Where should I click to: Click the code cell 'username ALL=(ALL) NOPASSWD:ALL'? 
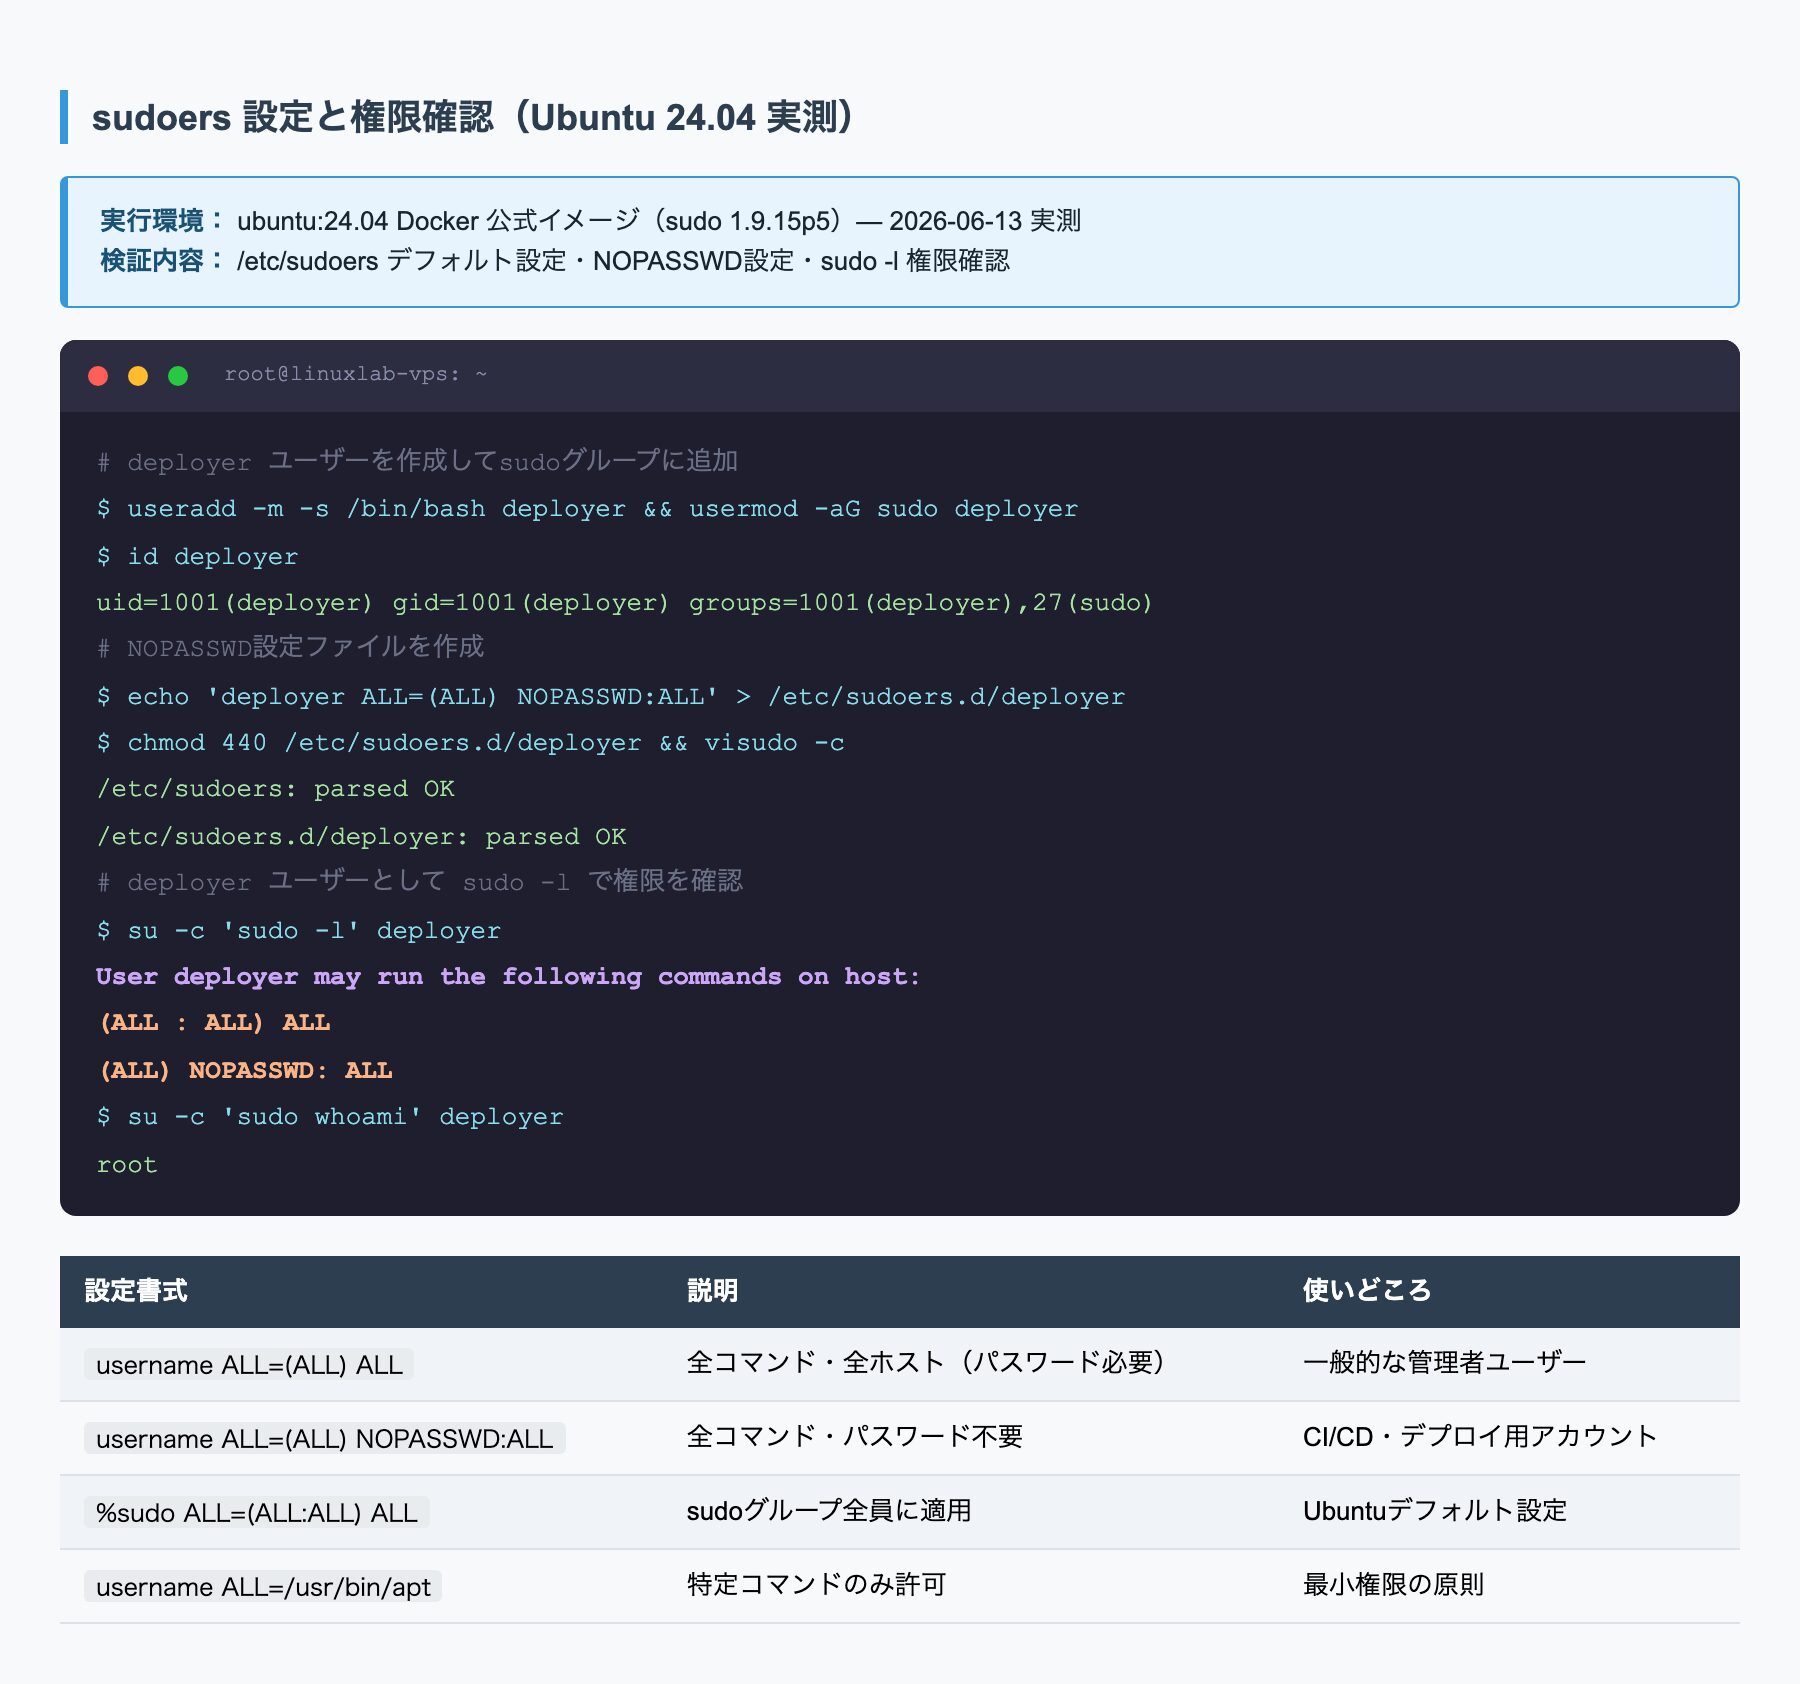tap(324, 1439)
